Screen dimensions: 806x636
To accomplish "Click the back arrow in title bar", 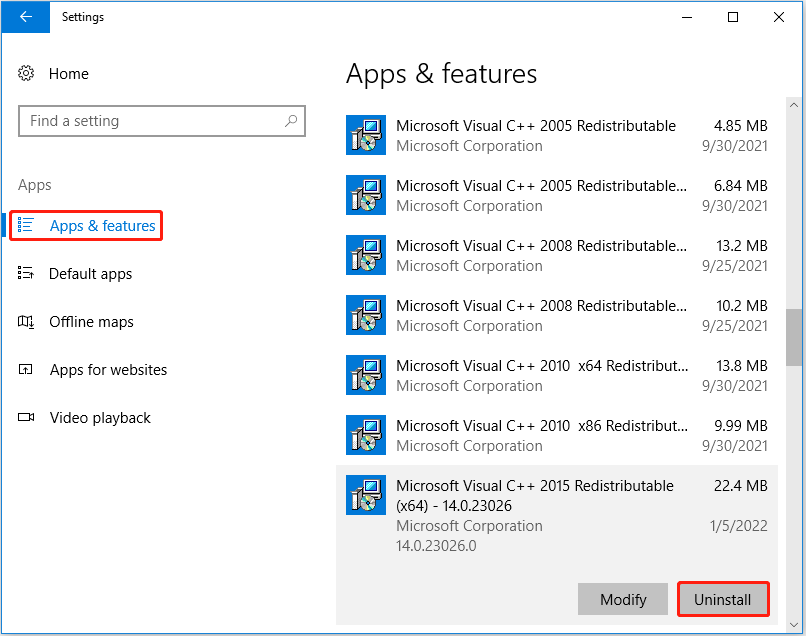I will (25, 16).
